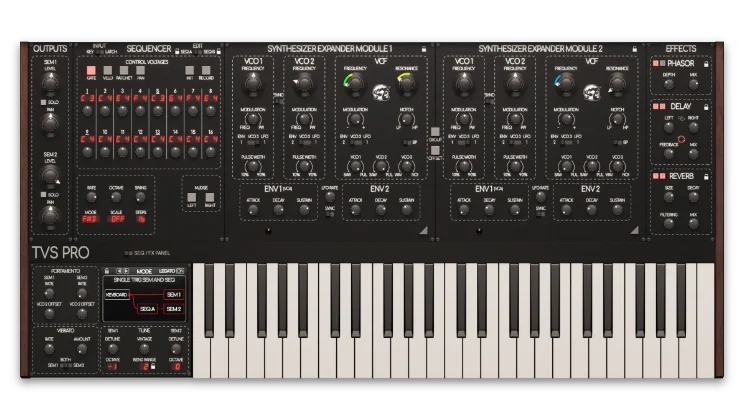743x420 pixels.
Task: Click sequencer step 1 note display
Action: [87, 99]
